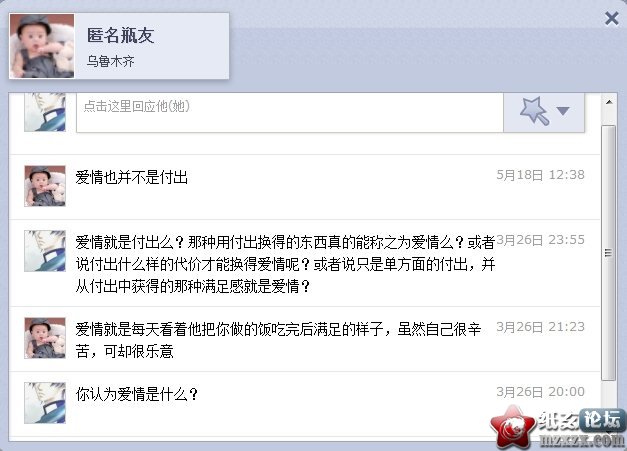Viewport: 627px width, 451px height.
Task: Click the baby avatar next to 爱情就是每天看着他 message
Action: (x=45, y=338)
